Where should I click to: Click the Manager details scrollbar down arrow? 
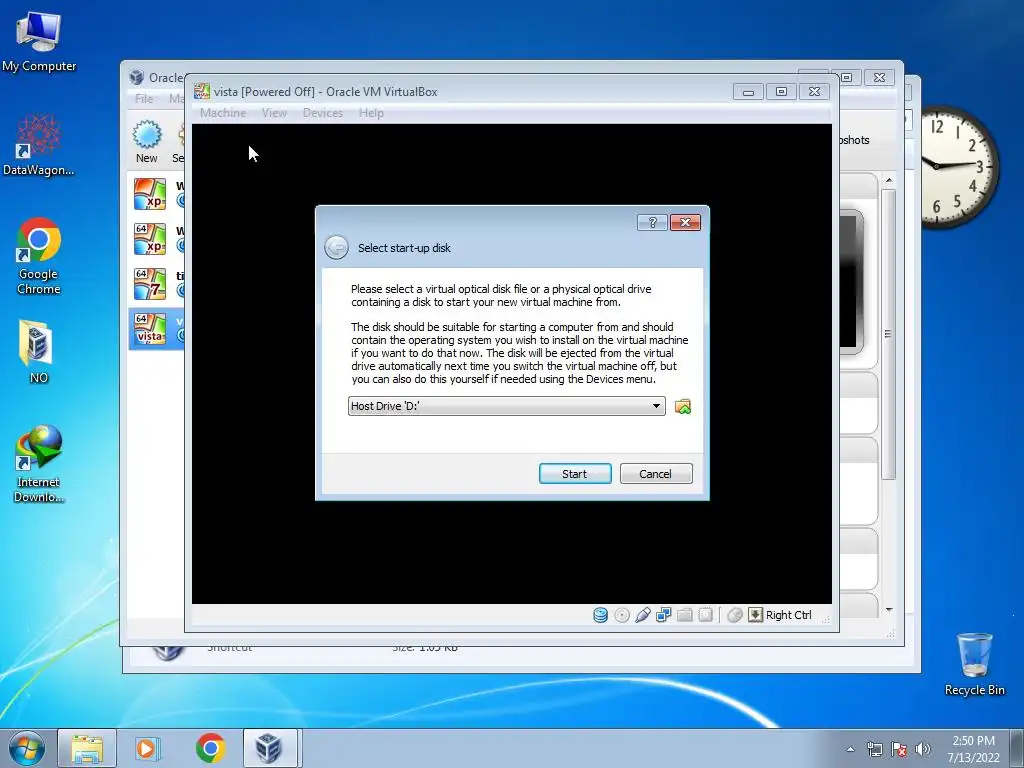889,610
